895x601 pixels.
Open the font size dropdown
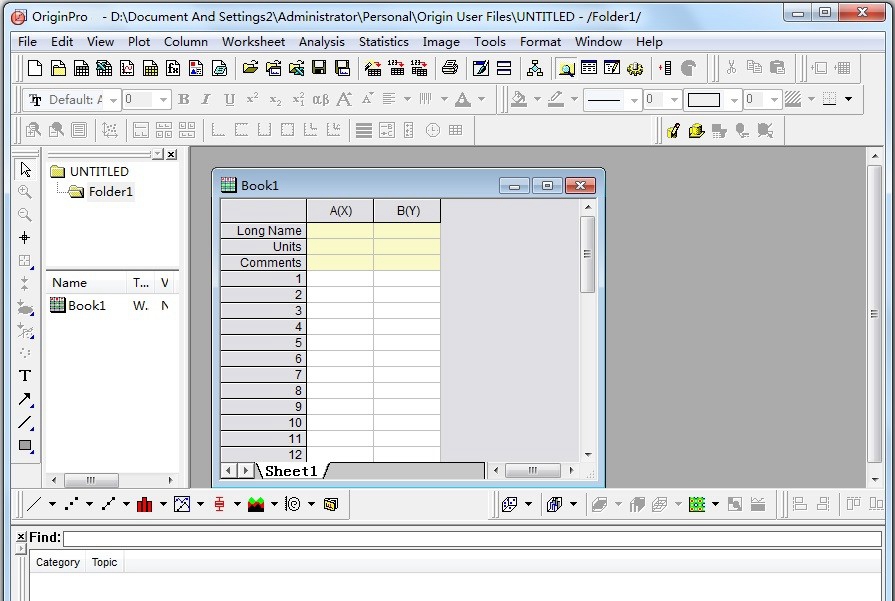click(163, 100)
